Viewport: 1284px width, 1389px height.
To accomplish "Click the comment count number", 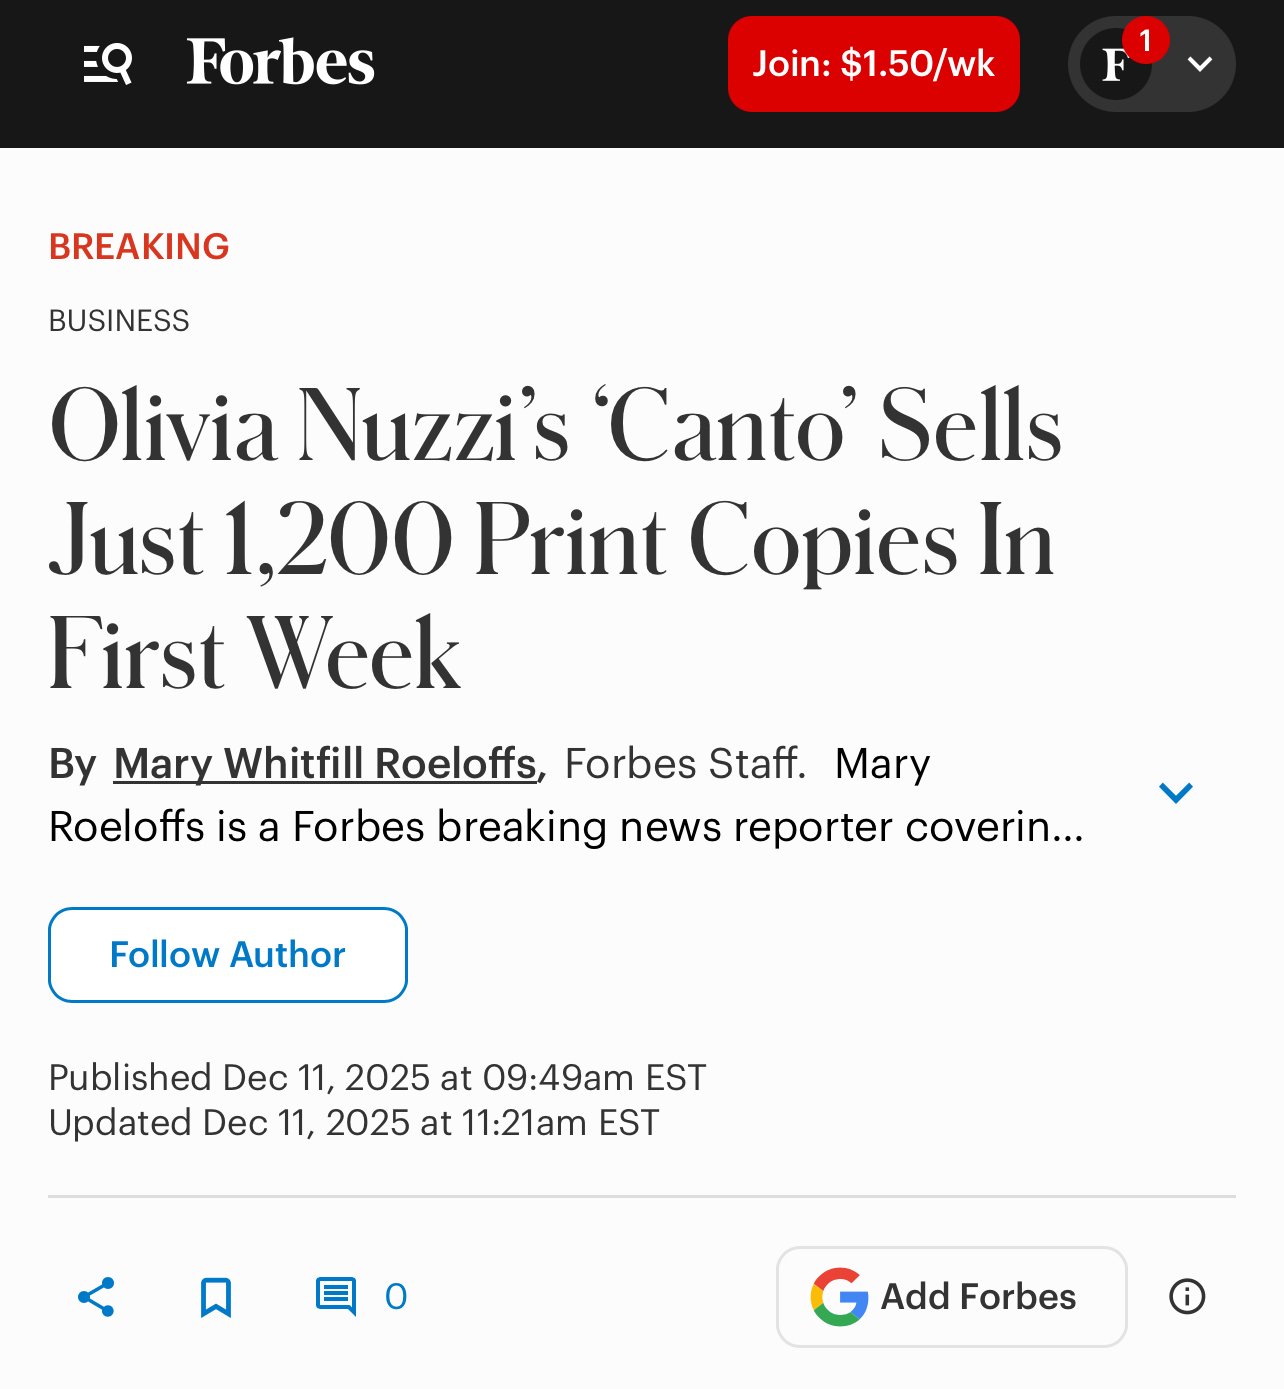I will 396,1297.
